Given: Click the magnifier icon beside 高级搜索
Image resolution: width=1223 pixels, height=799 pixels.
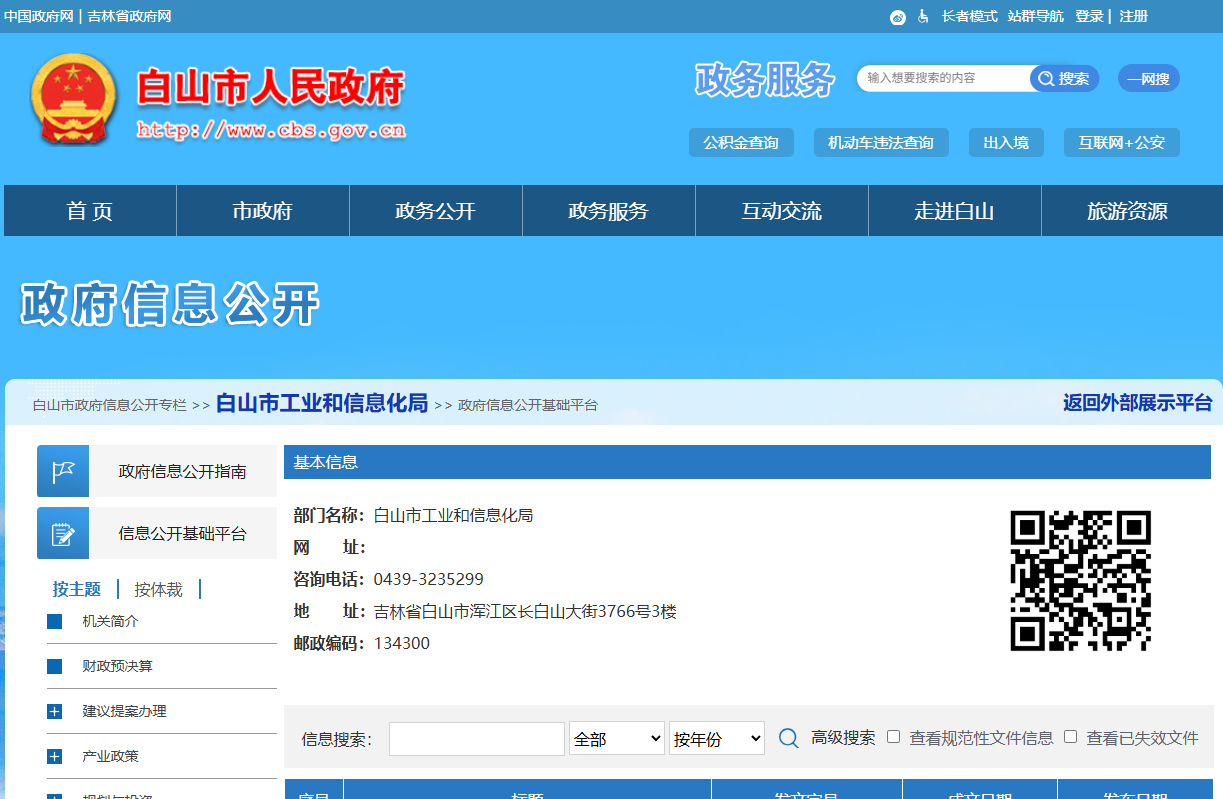Looking at the screenshot, I should (789, 737).
